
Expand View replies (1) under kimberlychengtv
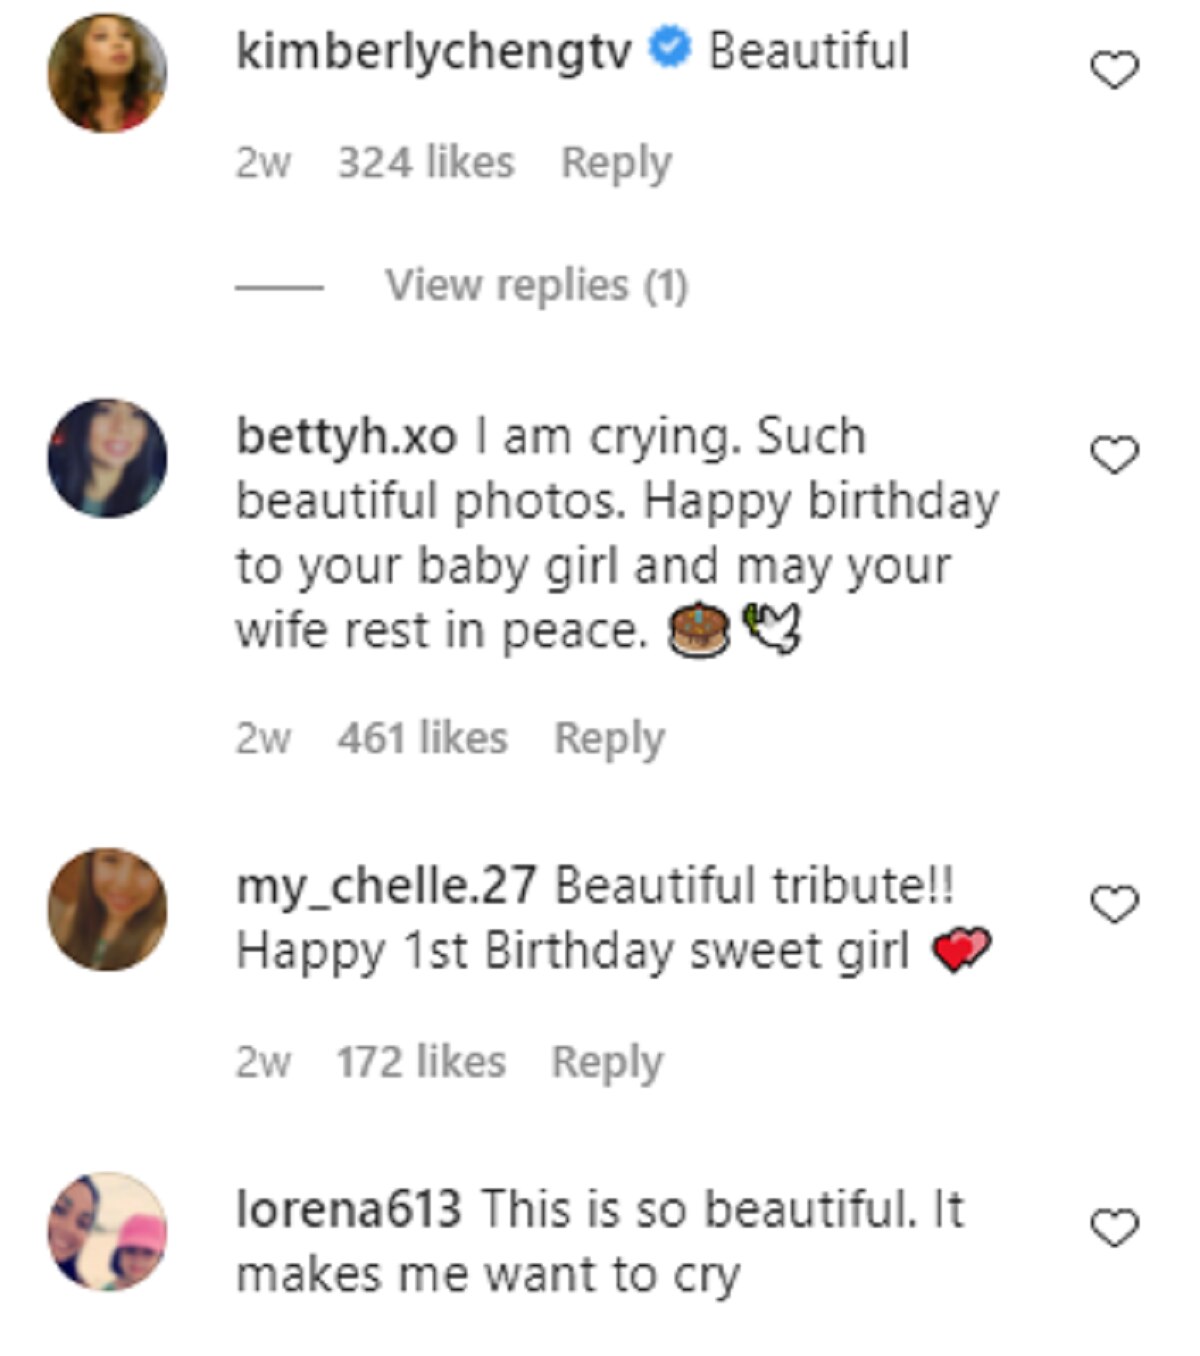[x=536, y=286]
